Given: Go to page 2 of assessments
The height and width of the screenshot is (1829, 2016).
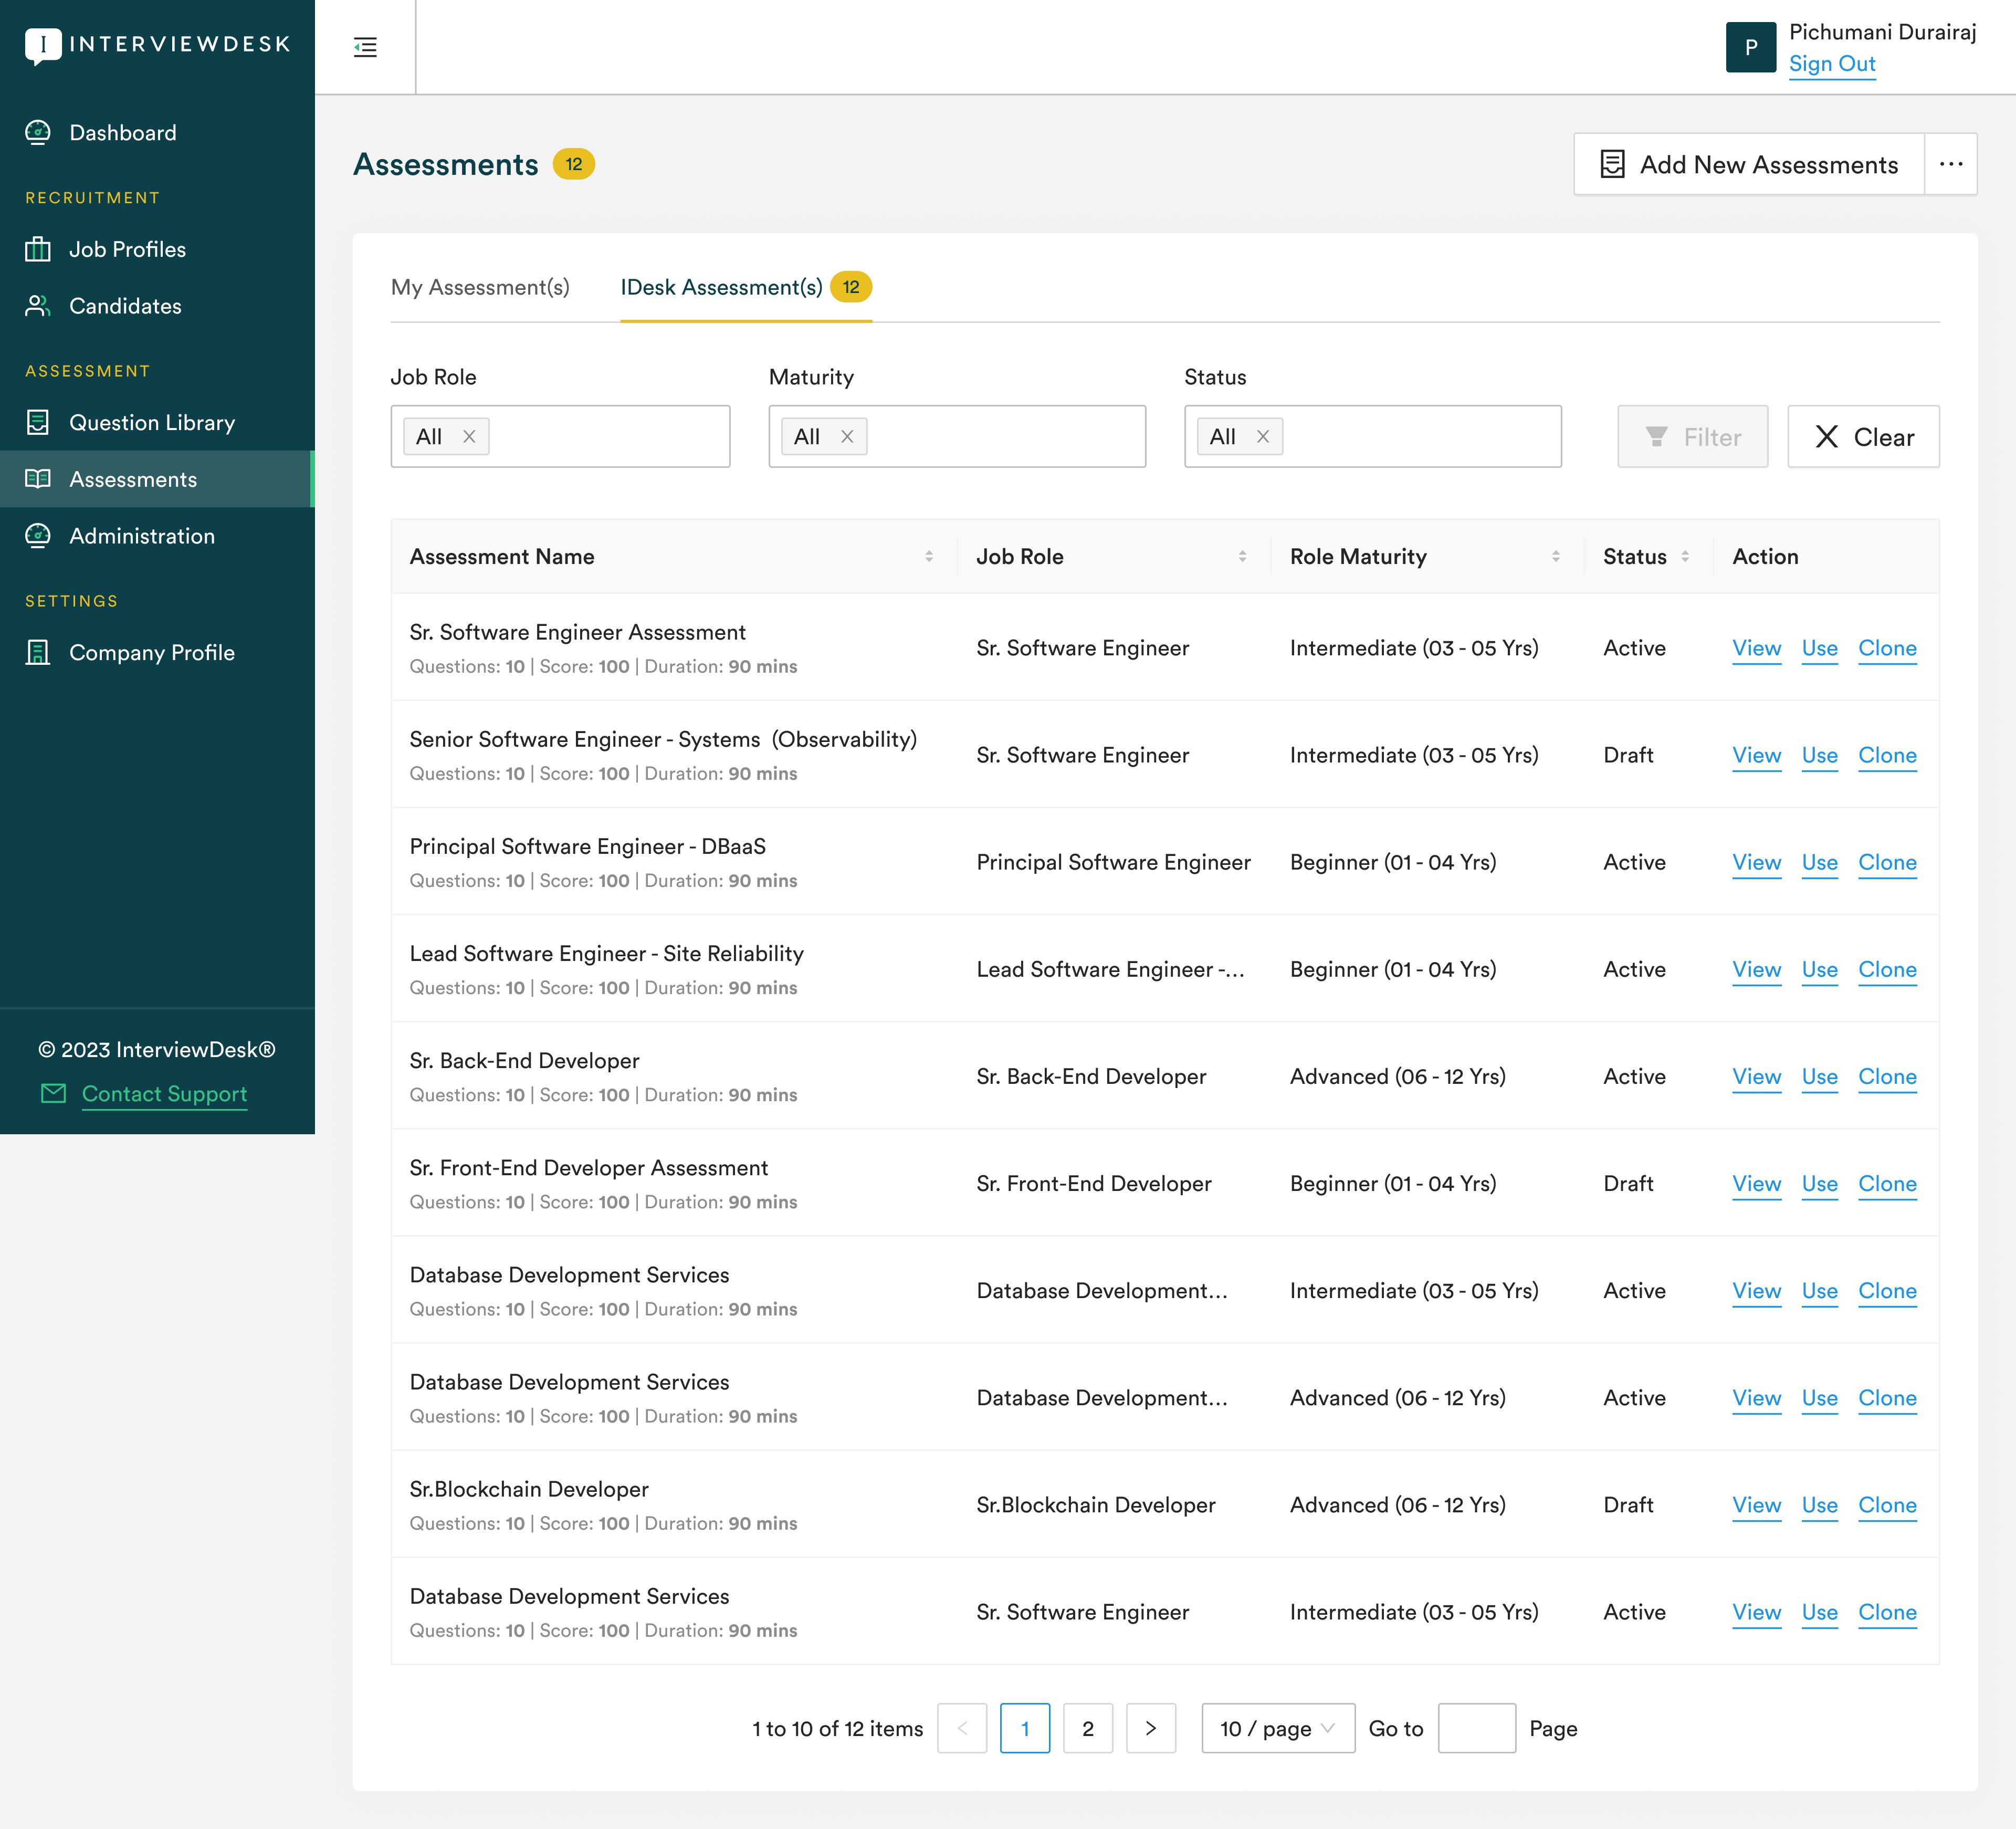Looking at the screenshot, I should point(1088,1728).
